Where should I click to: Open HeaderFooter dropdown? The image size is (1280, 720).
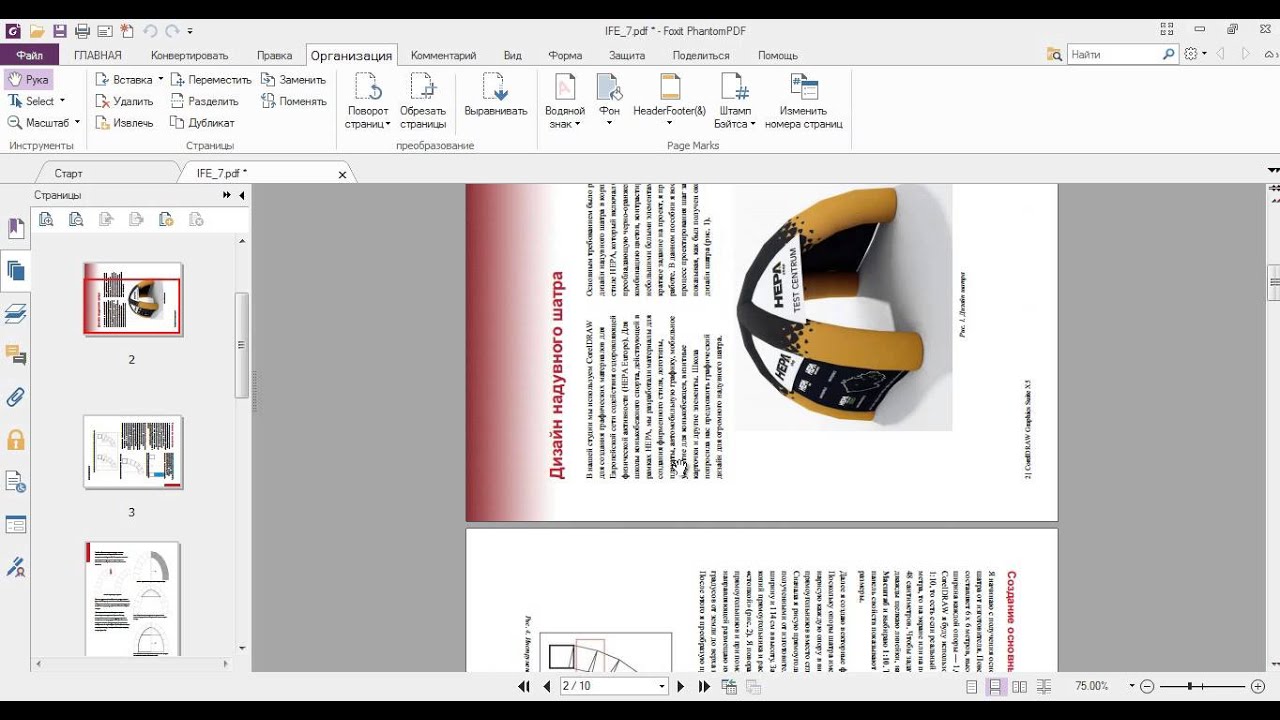669,123
